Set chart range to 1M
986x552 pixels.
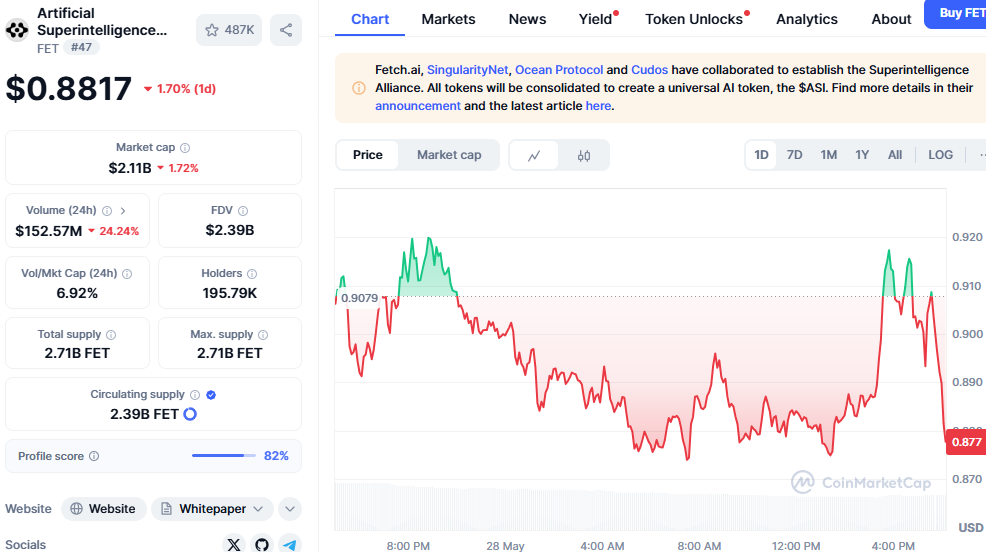coord(828,155)
